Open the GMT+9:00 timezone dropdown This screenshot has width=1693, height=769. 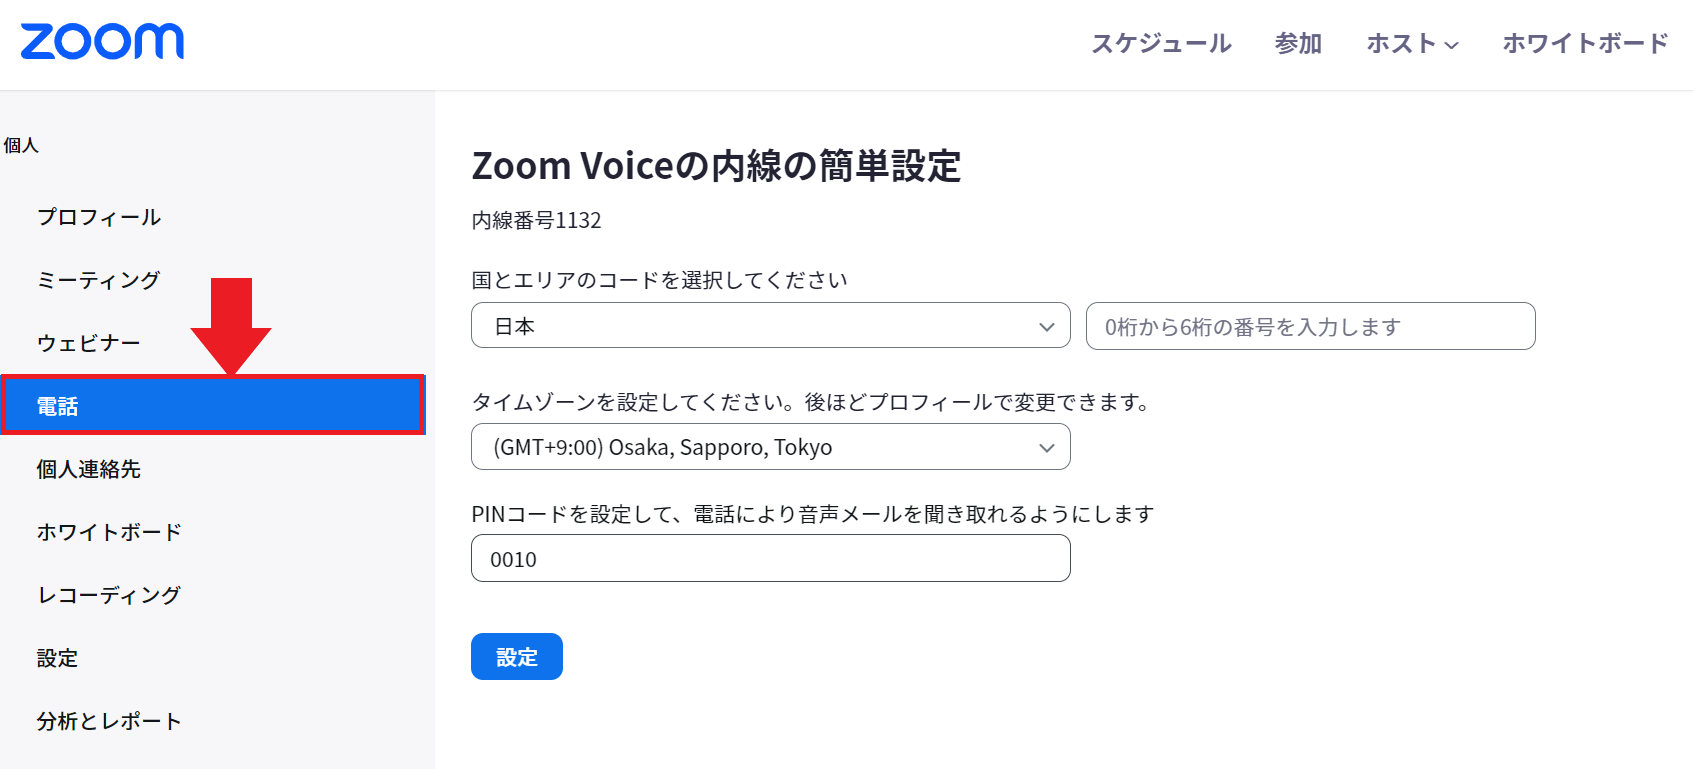771,447
